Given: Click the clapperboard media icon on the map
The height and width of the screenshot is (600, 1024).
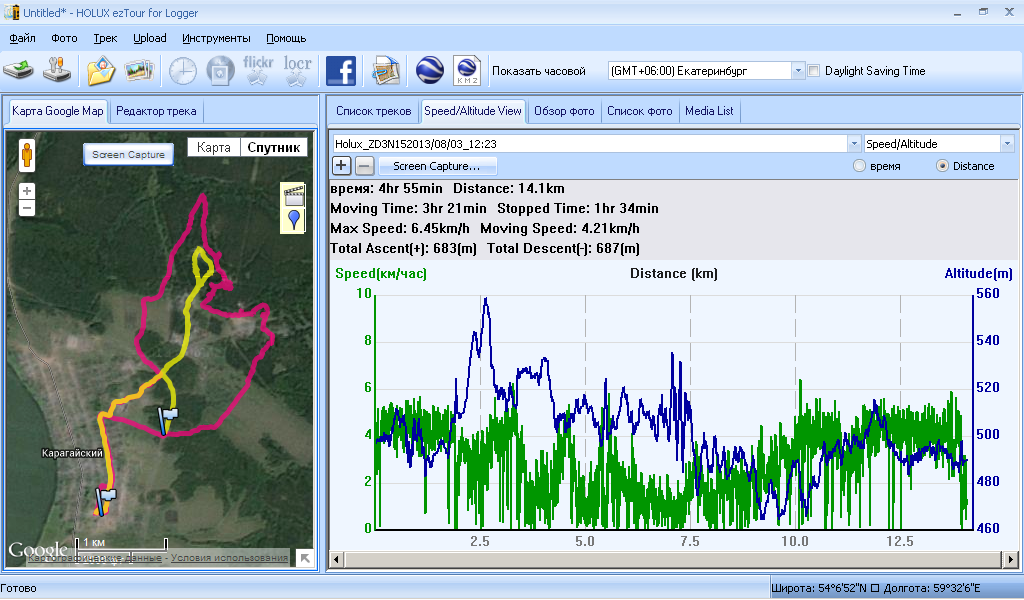Looking at the screenshot, I should click(294, 195).
